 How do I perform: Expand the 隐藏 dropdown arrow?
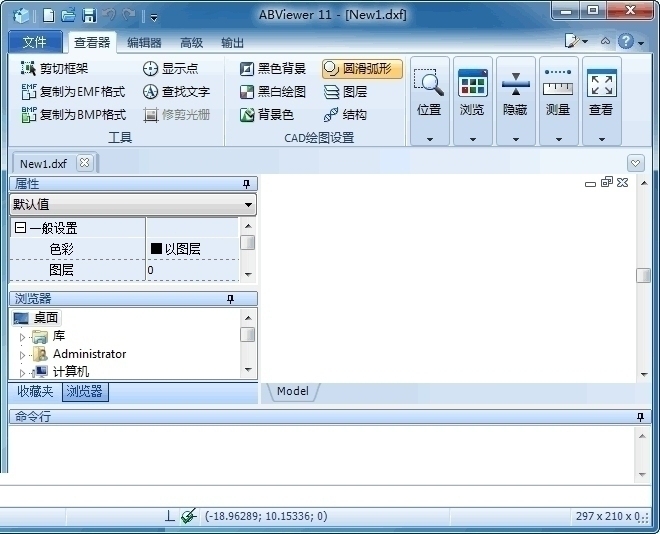click(516, 139)
